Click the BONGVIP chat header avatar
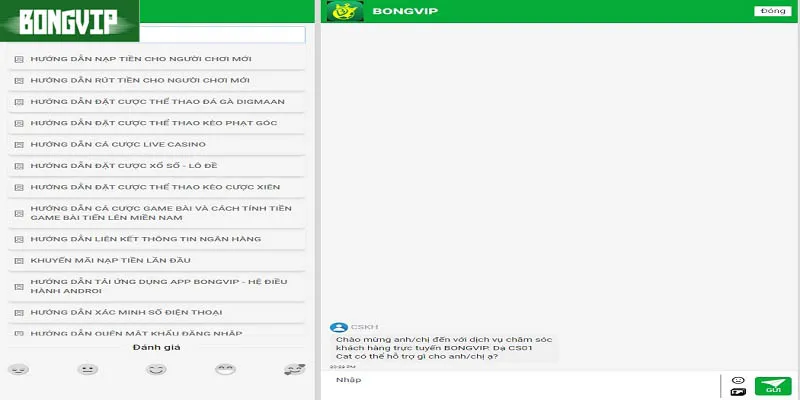The image size is (800, 400). point(345,11)
